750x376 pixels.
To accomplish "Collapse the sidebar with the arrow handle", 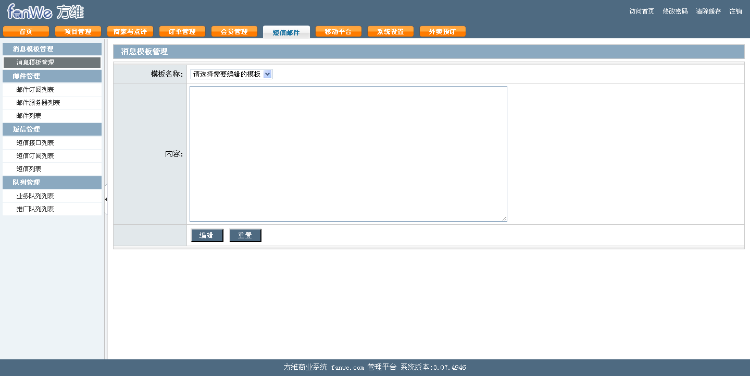I will coord(106,199).
